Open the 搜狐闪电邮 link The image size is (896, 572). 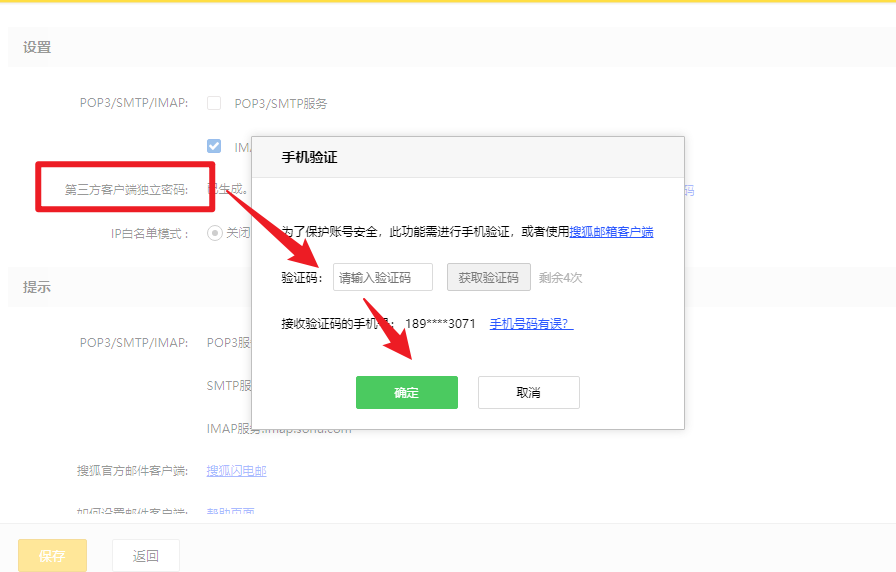(236, 471)
